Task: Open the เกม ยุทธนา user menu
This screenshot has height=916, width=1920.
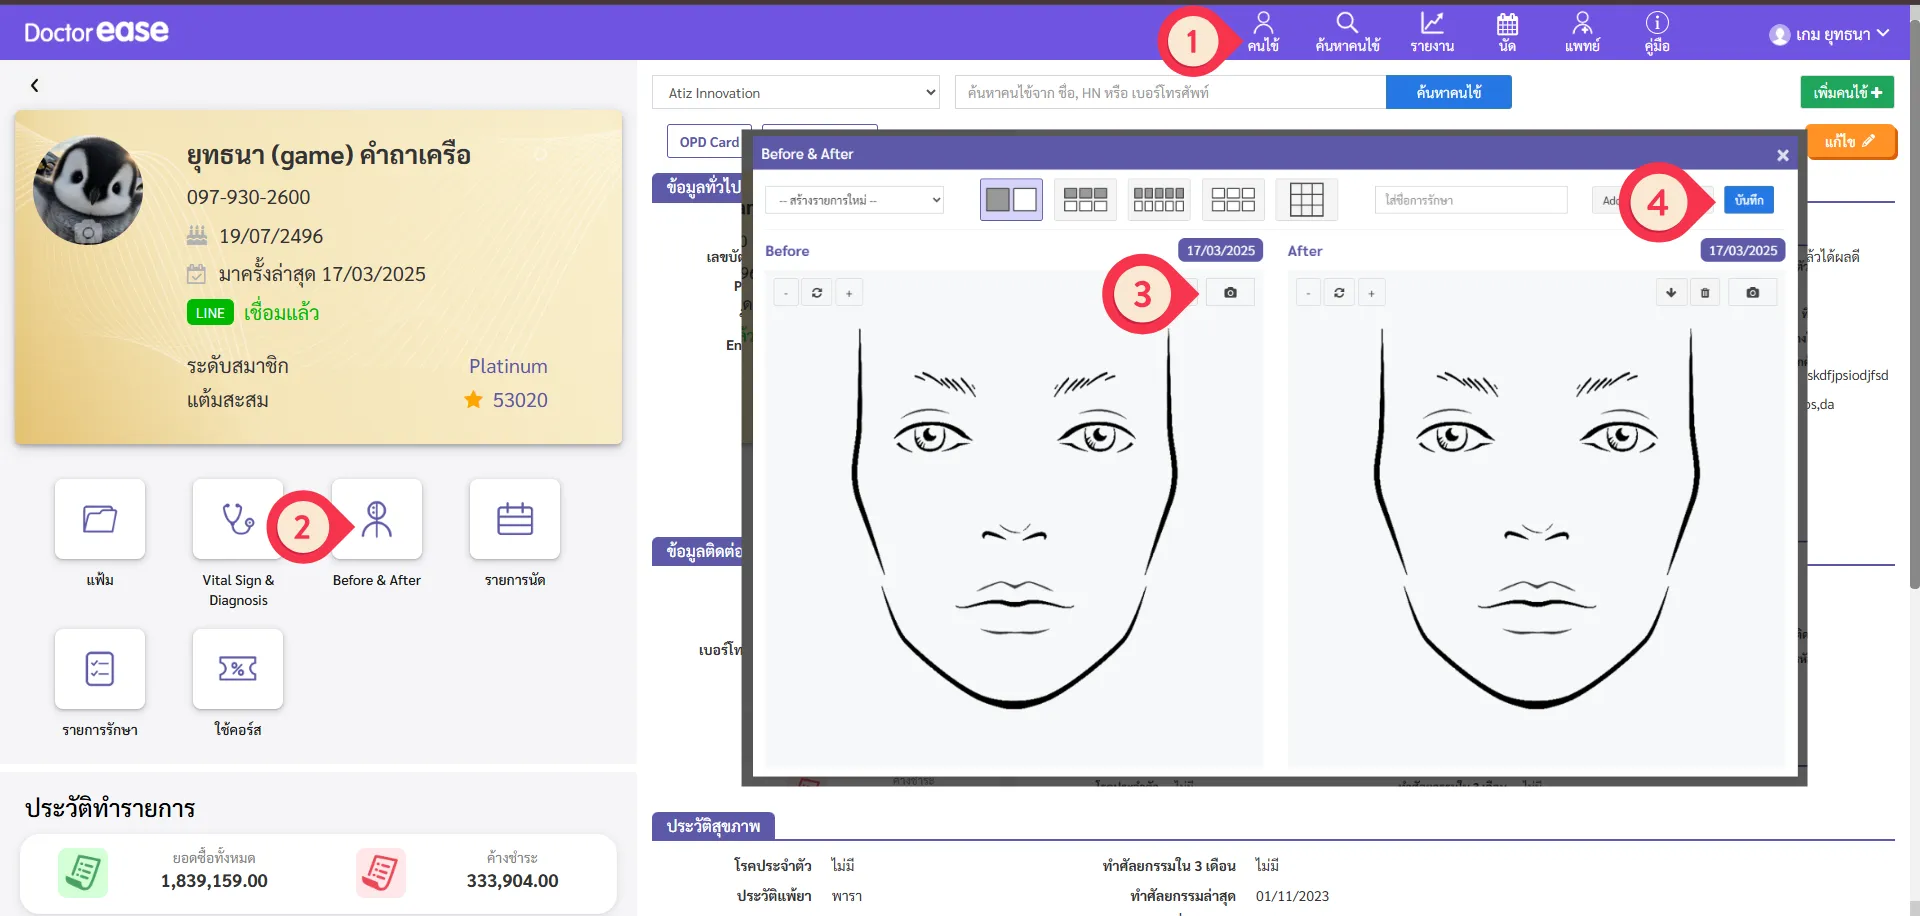Action: 1829,34
